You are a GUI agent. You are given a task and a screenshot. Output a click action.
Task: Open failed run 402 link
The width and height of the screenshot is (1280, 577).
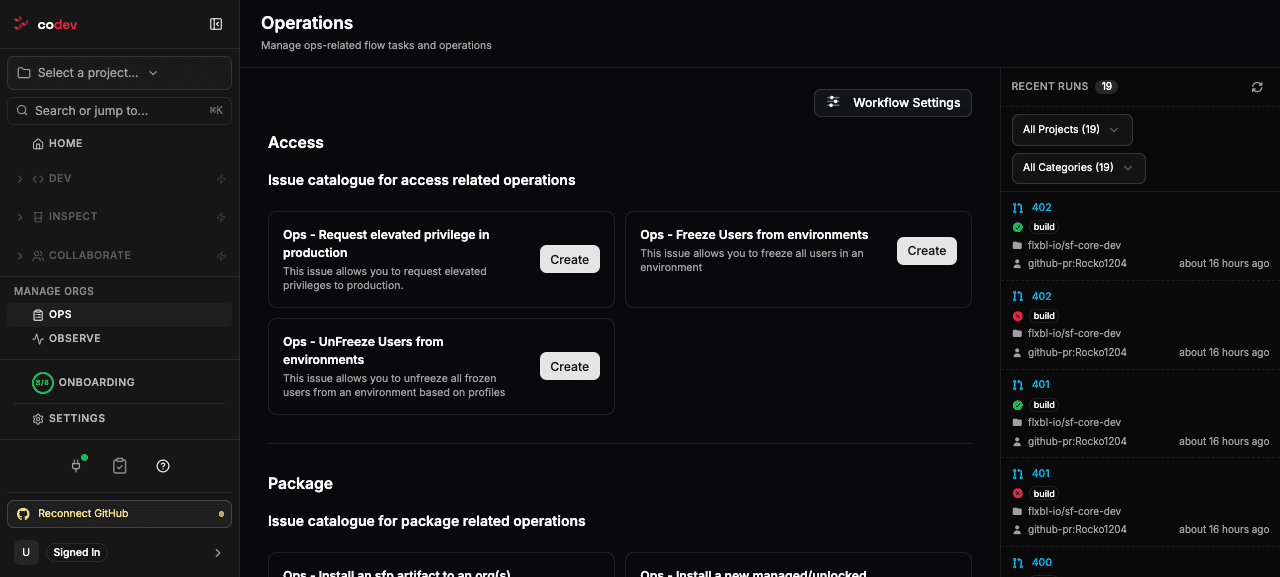coord(1042,297)
